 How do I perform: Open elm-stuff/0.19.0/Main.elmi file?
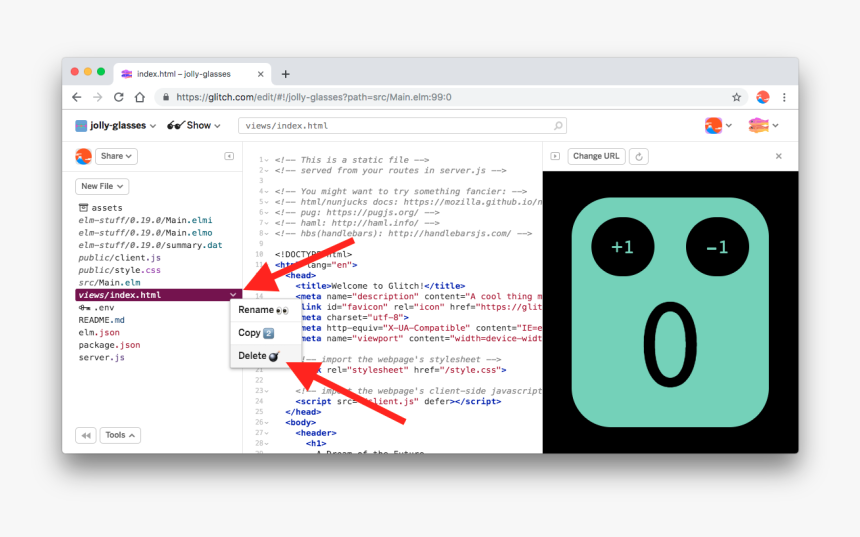coord(145,221)
